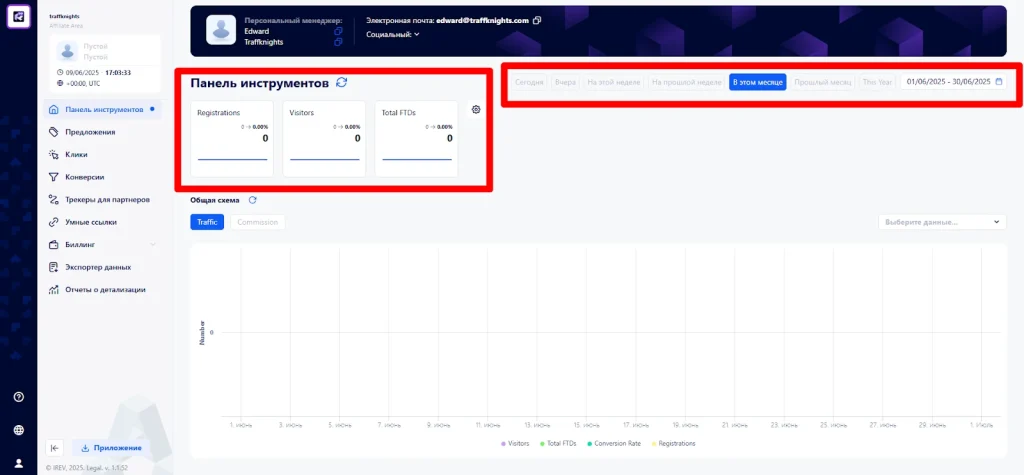Open the calendar icon in date range

click(x=999, y=82)
